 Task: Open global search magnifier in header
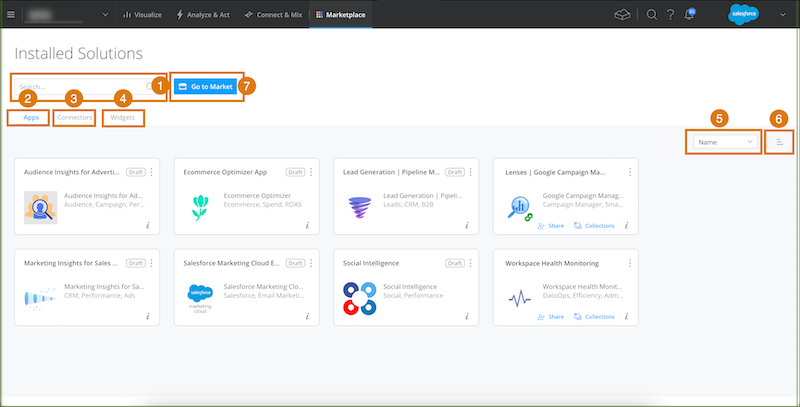pyautogui.click(x=652, y=15)
